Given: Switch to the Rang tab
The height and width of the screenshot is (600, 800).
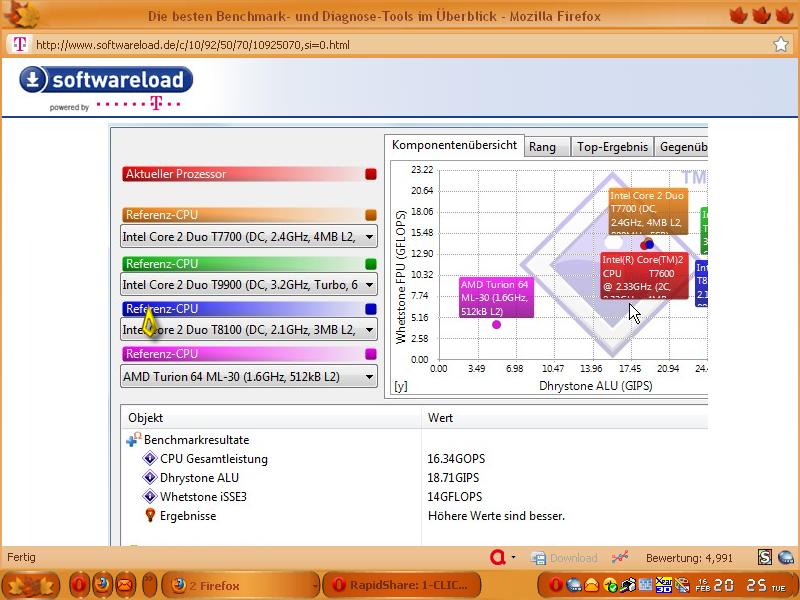Looking at the screenshot, I should click(542, 147).
